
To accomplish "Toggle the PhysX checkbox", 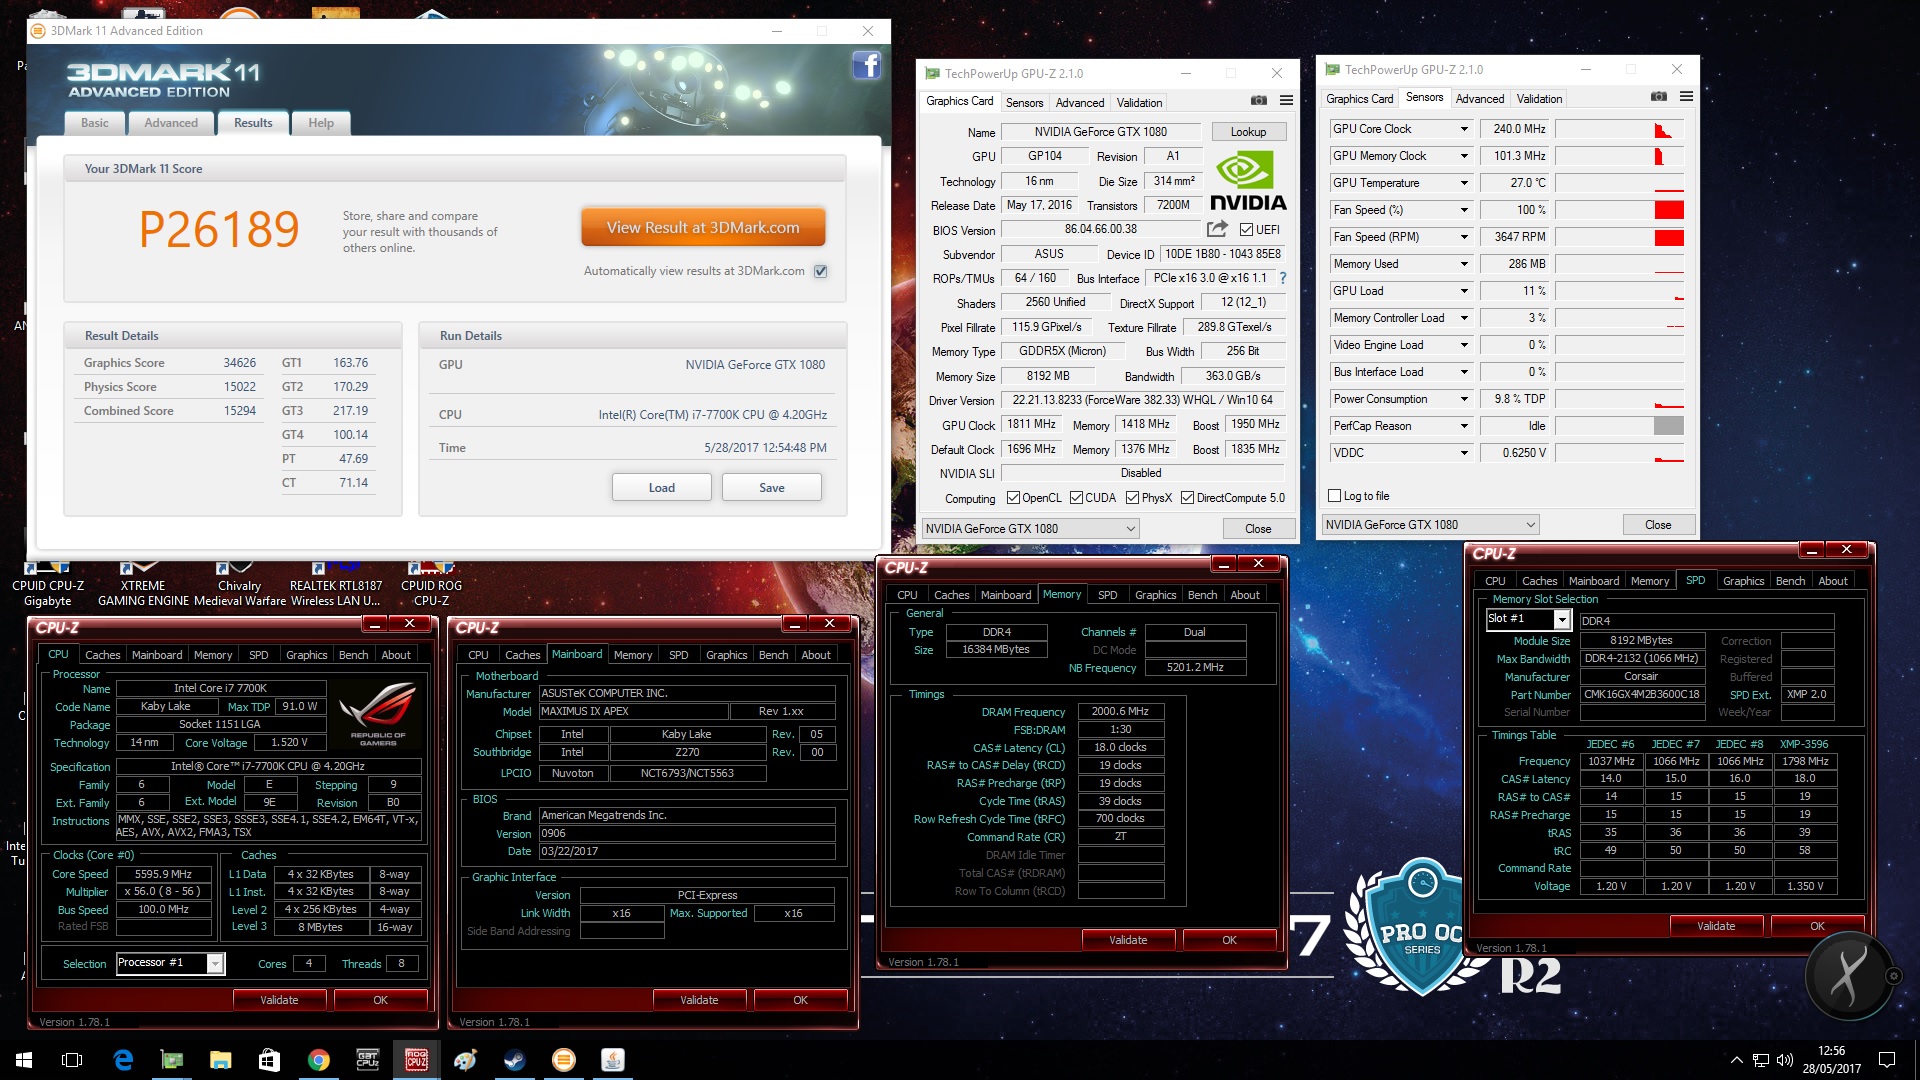I will 1133,498.
